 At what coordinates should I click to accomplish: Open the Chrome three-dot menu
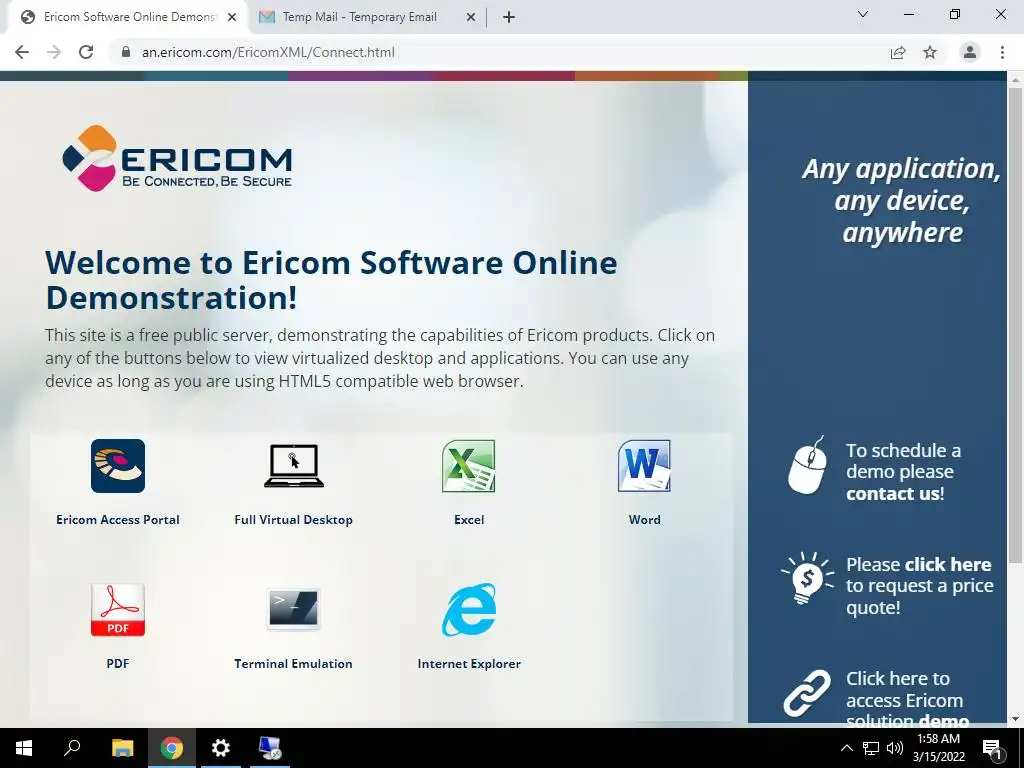(1002, 52)
